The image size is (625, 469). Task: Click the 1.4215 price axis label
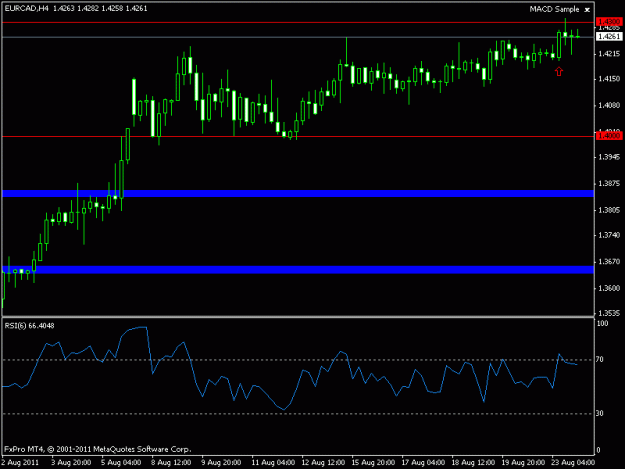point(609,54)
